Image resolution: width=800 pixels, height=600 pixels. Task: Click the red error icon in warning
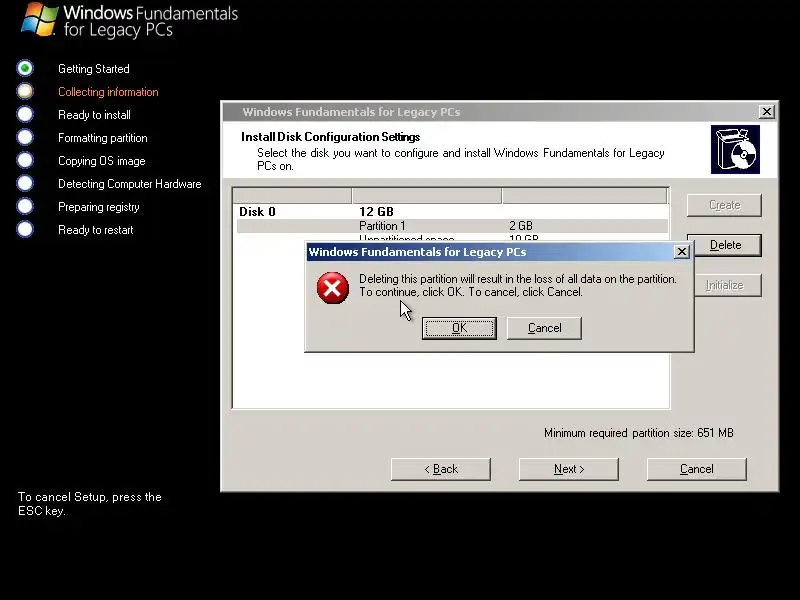click(333, 288)
